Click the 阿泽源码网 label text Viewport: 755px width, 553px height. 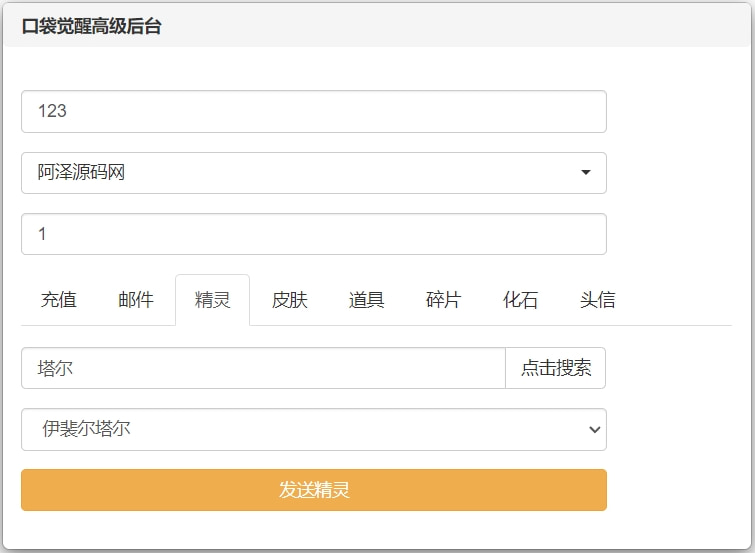(82, 173)
